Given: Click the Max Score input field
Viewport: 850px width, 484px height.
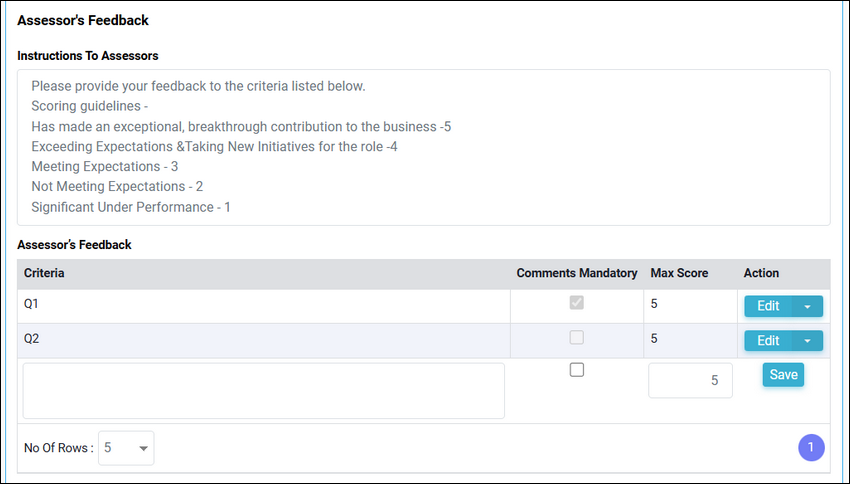Looking at the screenshot, I should click(690, 380).
